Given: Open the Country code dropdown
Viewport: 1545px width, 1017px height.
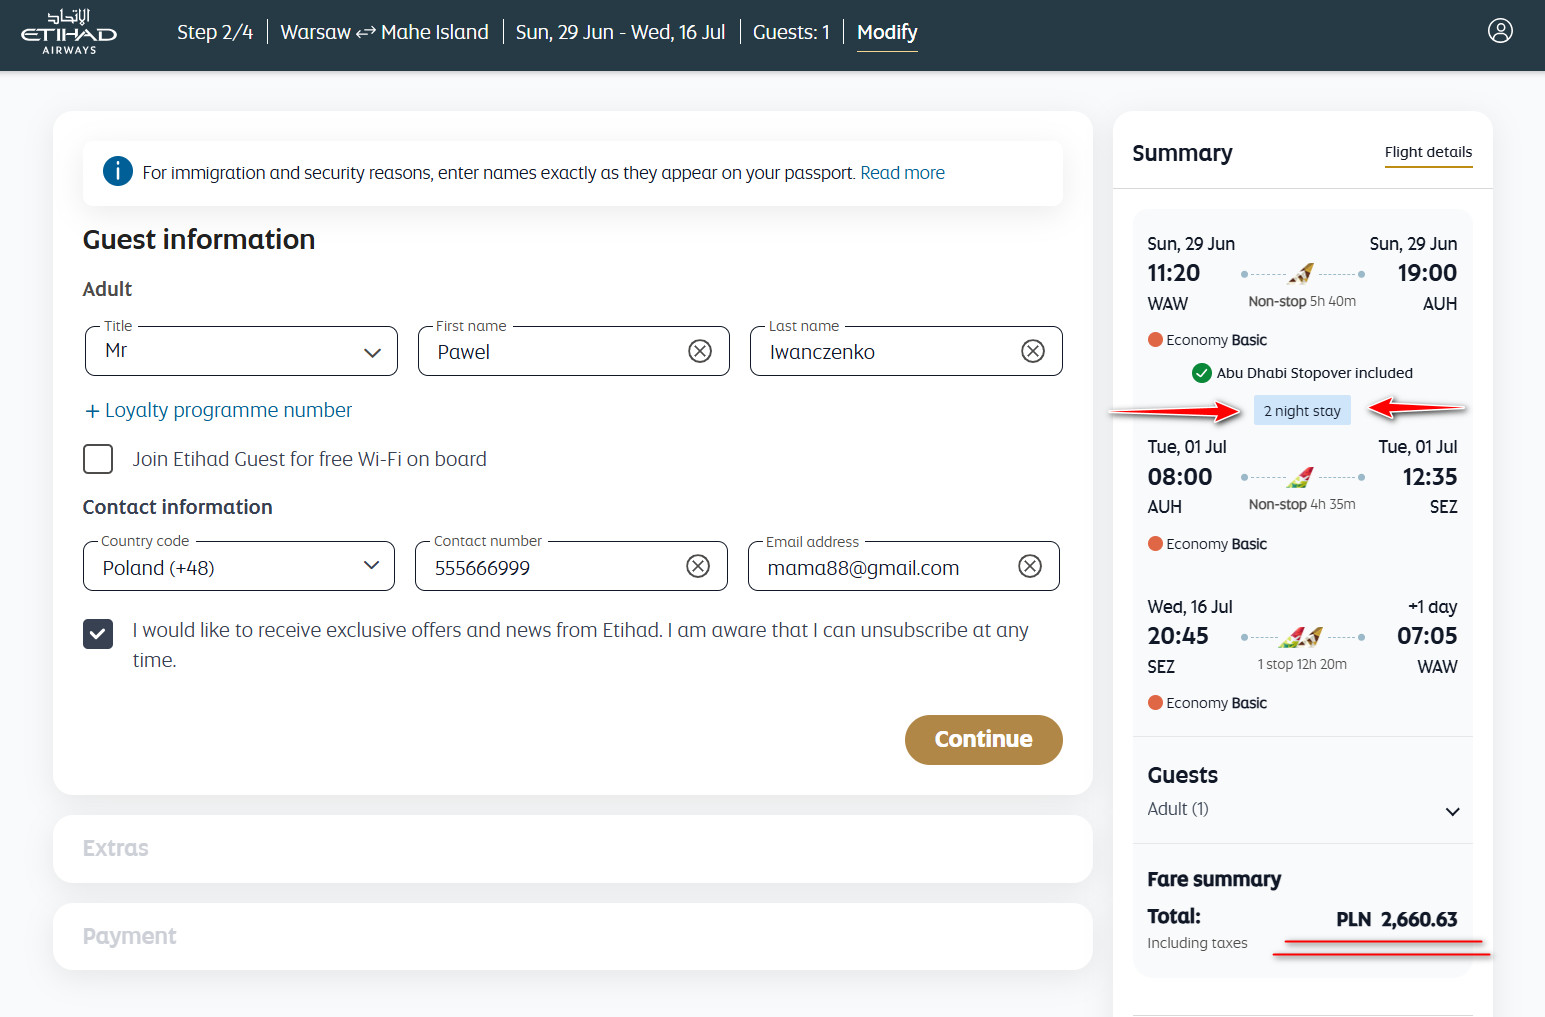Looking at the screenshot, I should tap(239, 567).
